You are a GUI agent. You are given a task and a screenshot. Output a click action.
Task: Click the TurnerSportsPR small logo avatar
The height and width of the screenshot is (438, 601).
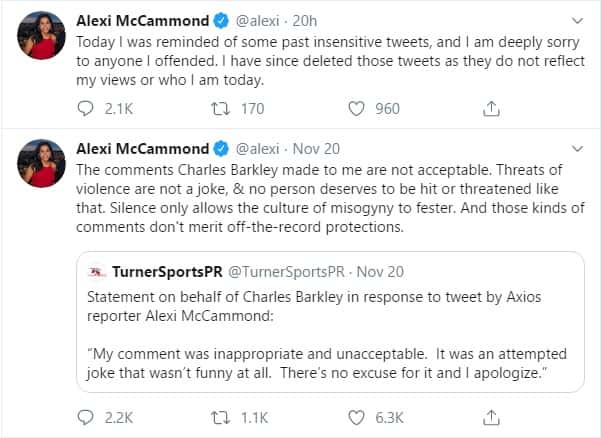(x=97, y=272)
